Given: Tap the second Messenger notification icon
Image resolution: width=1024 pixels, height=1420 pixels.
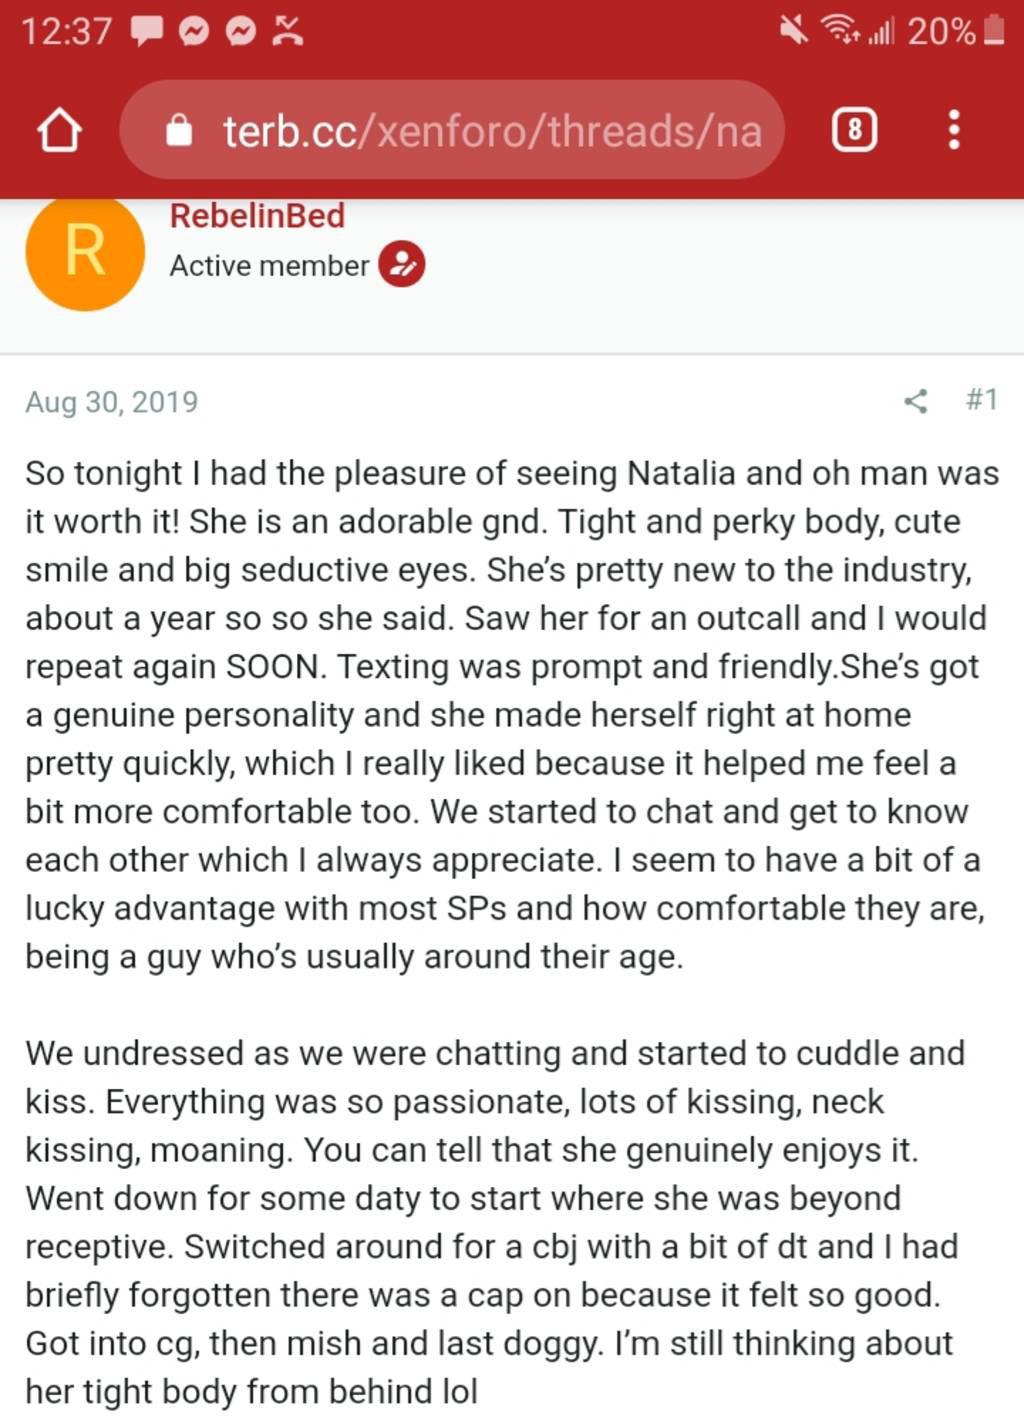Looking at the screenshot, I should (240, 32).
